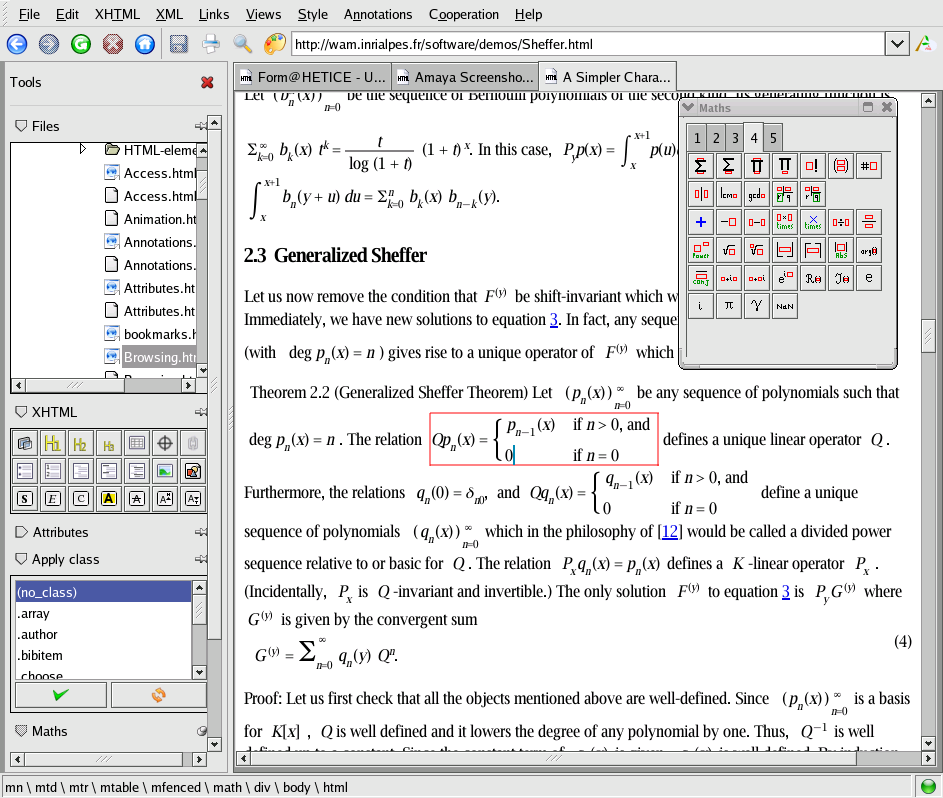Image resolution: width=943 pixels, height=798 pixels.
Task: Pin the Attributes panel
Action: 200,532
